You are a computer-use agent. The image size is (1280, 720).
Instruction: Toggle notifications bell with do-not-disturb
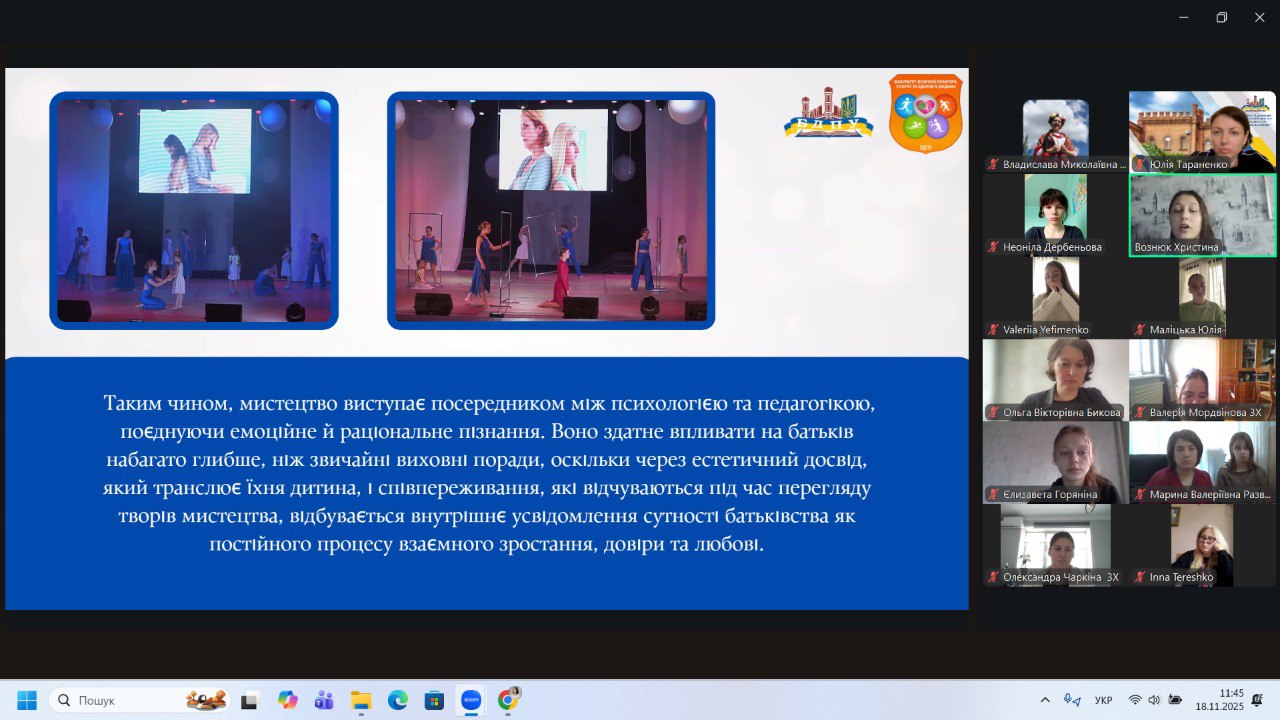click(1257, 700)
